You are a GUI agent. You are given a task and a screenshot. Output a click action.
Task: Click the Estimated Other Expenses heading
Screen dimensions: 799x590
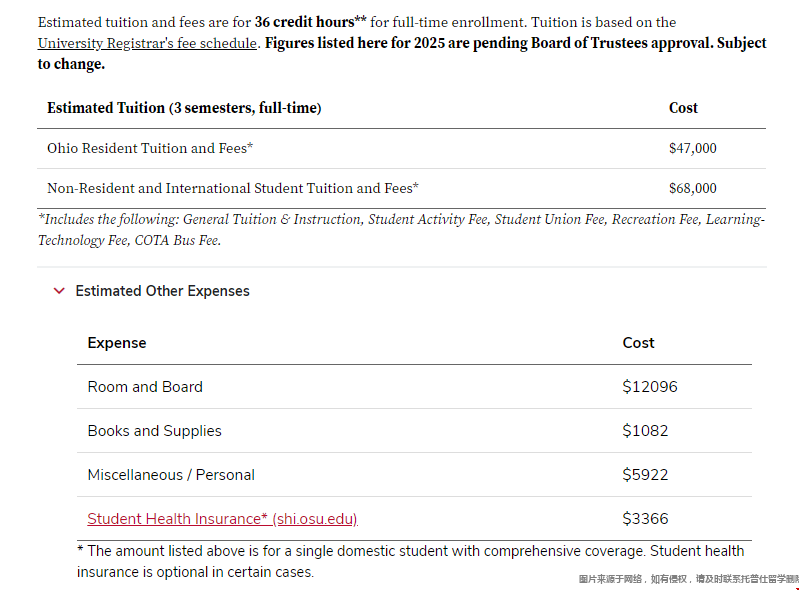(163, 291)
